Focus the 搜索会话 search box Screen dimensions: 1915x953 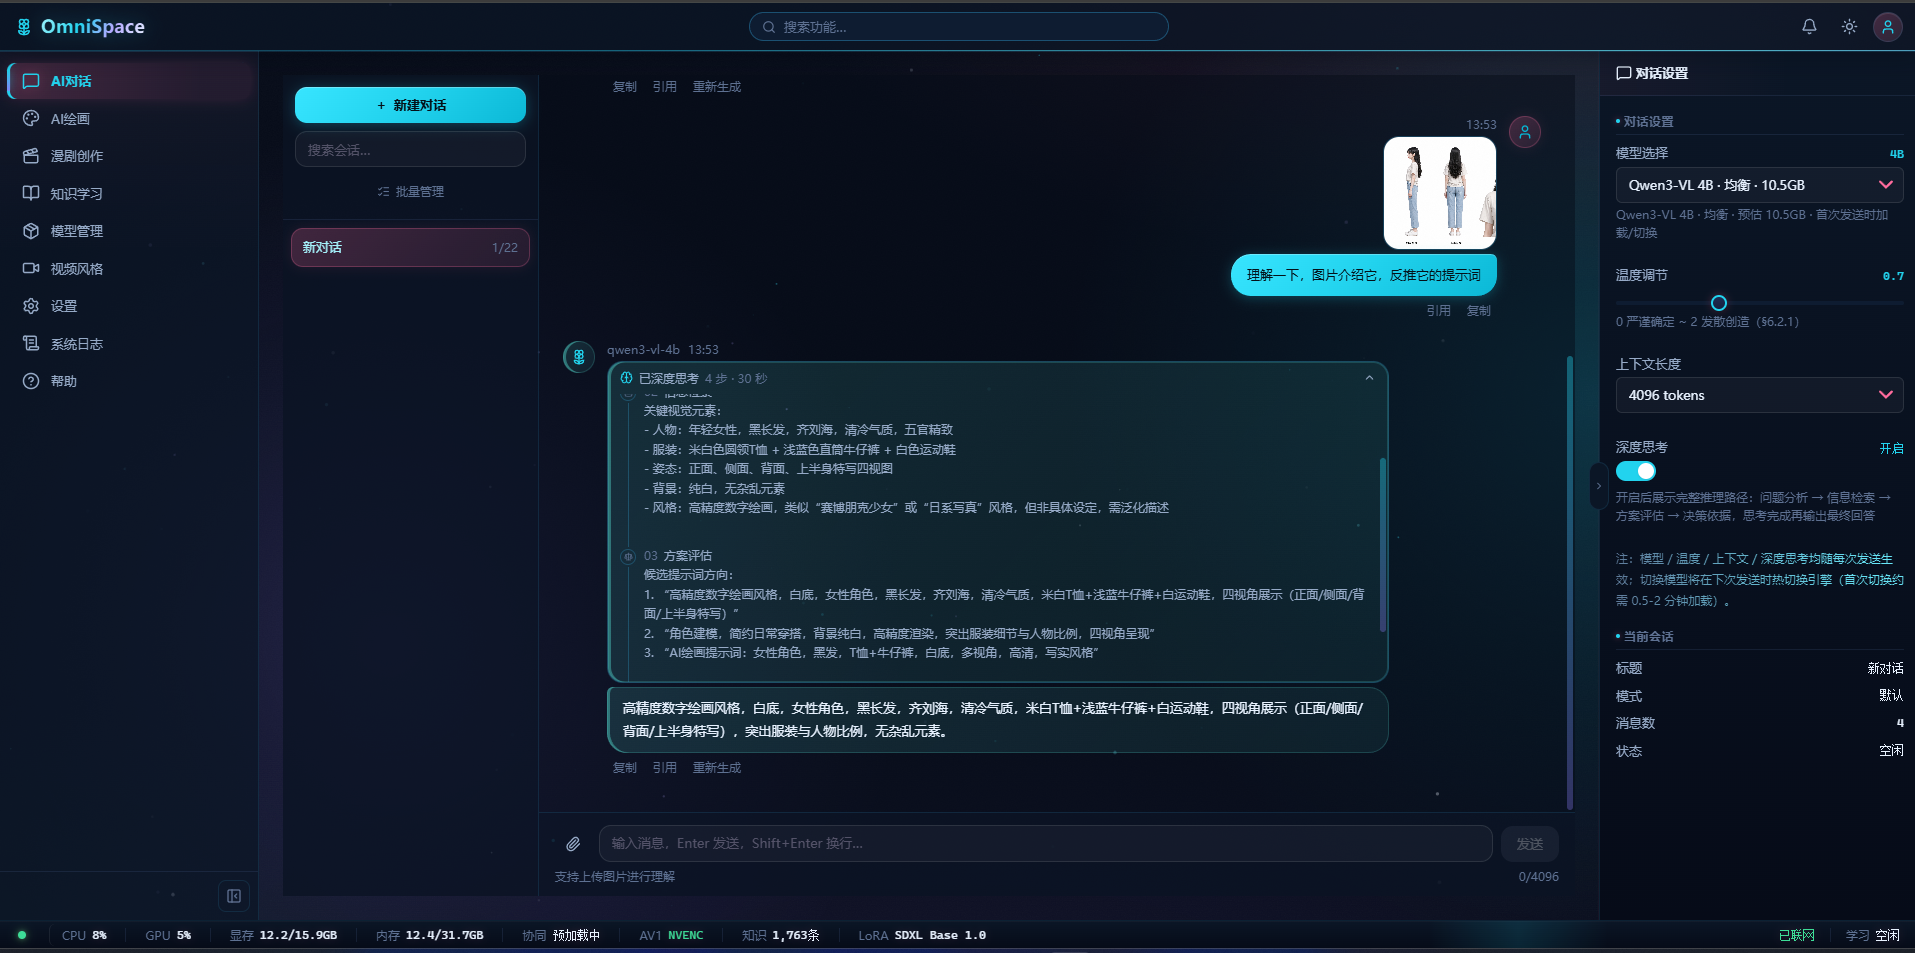click(410, 150)
